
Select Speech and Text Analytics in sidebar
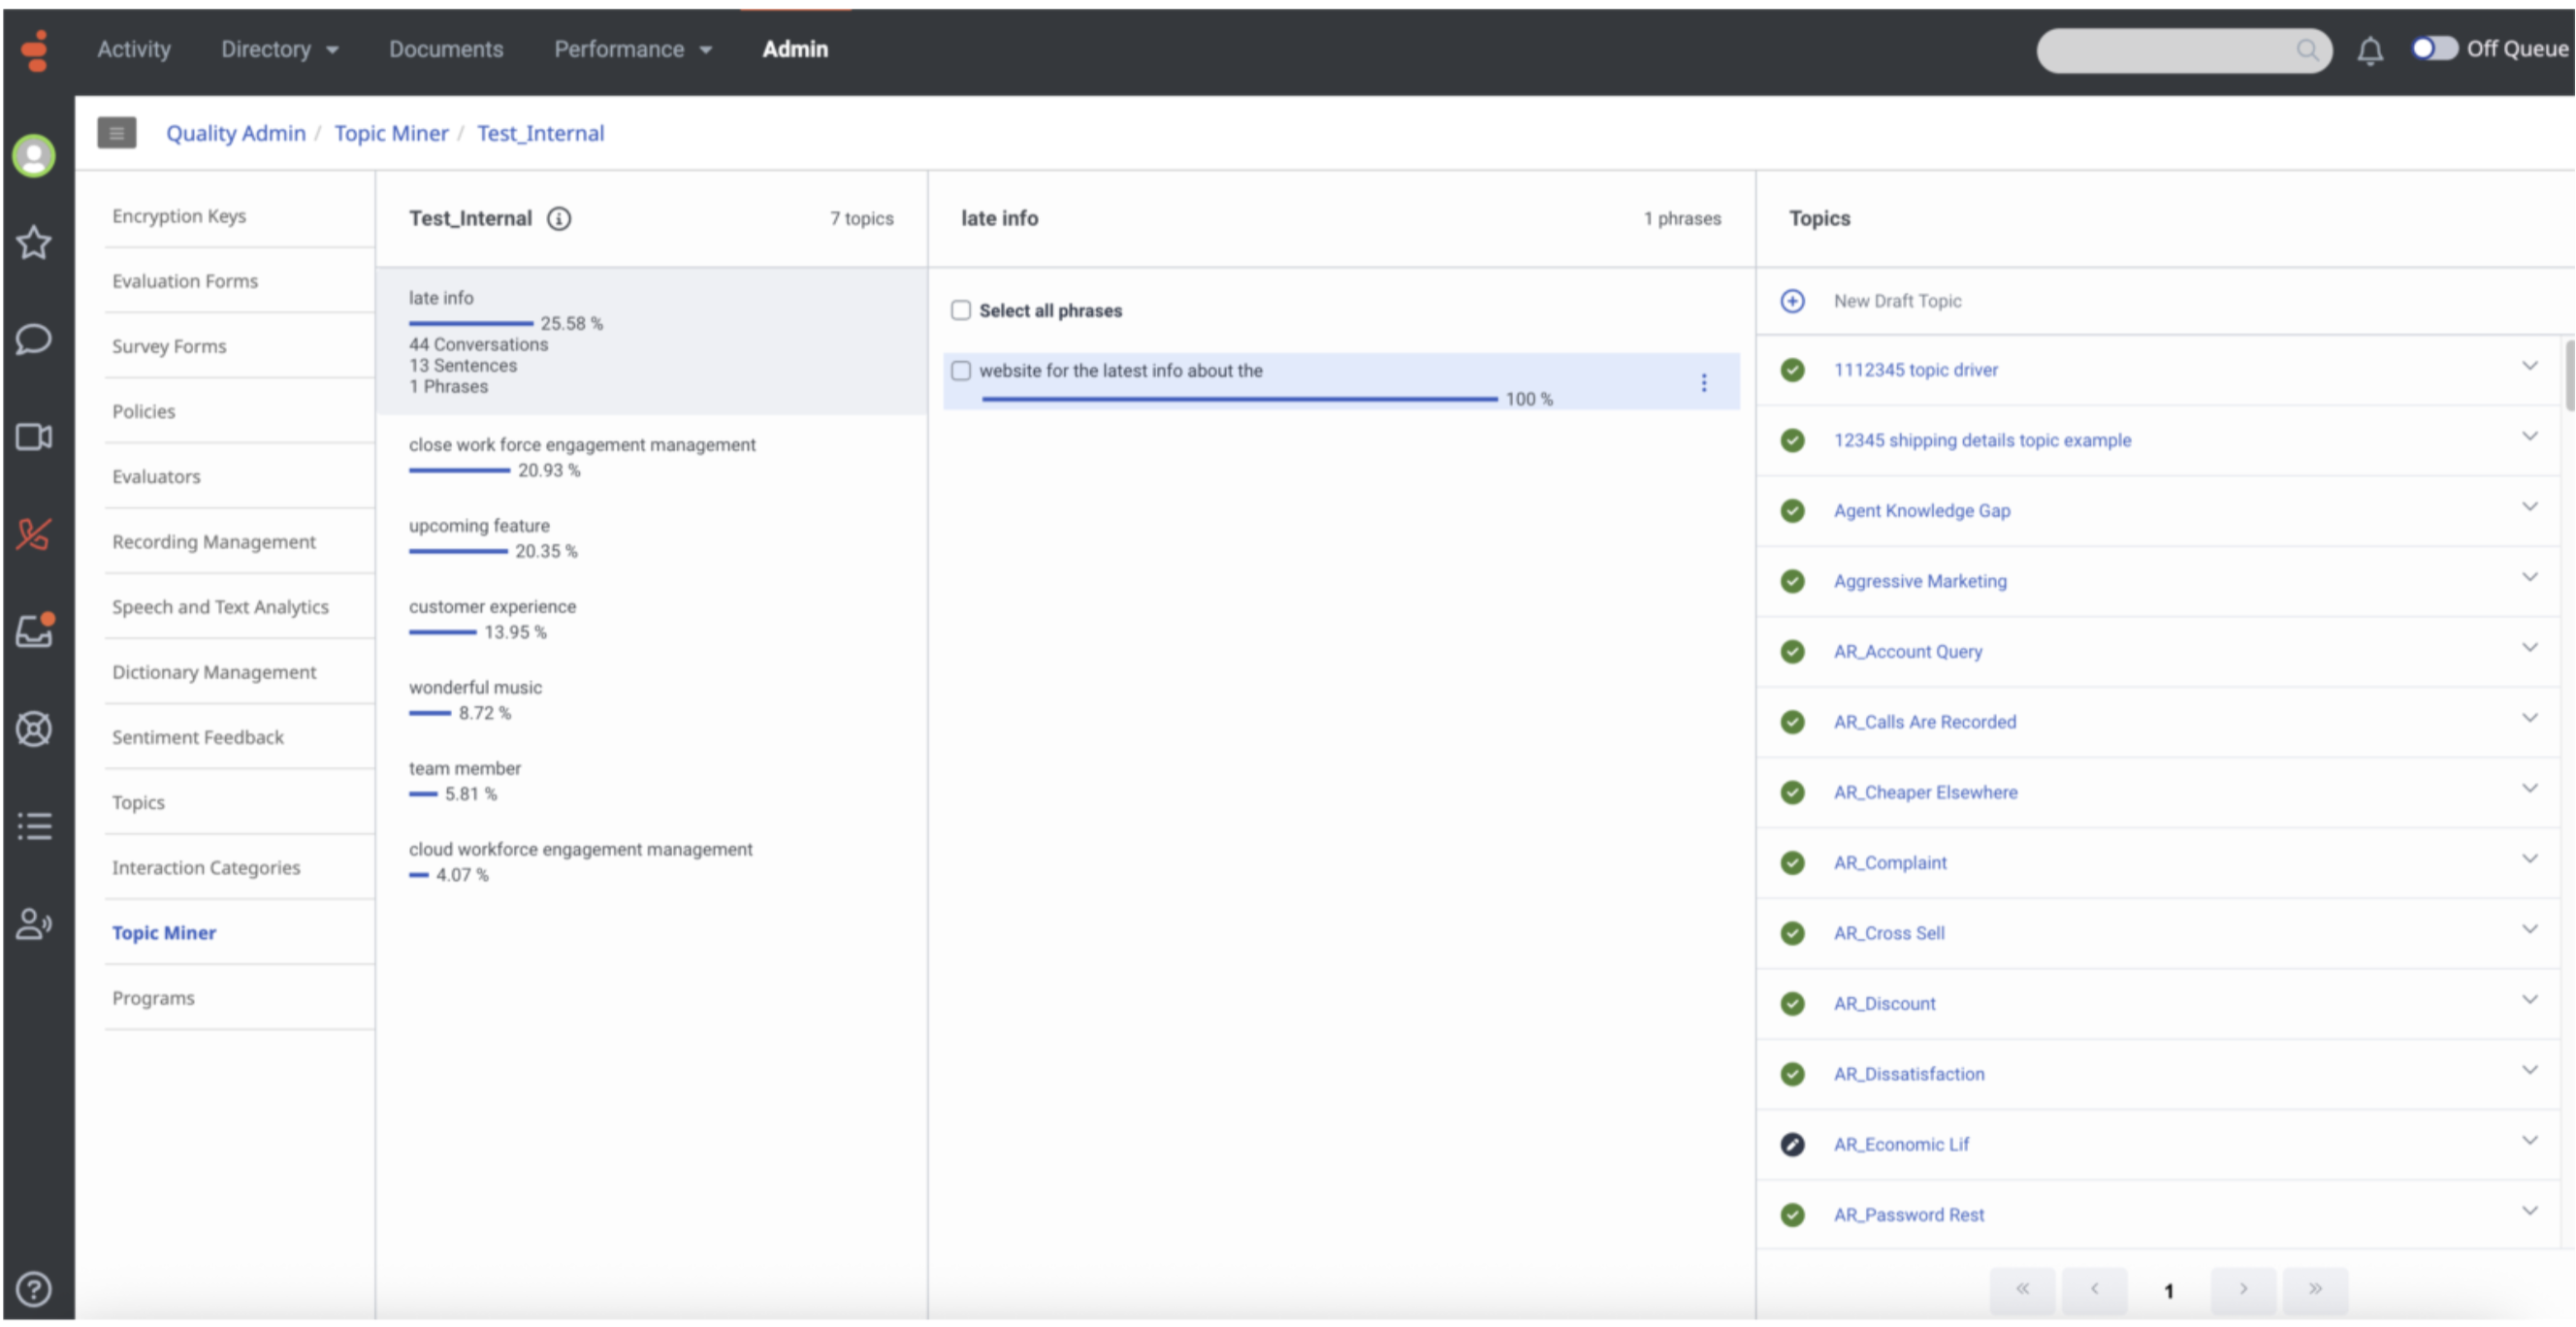[220, 607]
